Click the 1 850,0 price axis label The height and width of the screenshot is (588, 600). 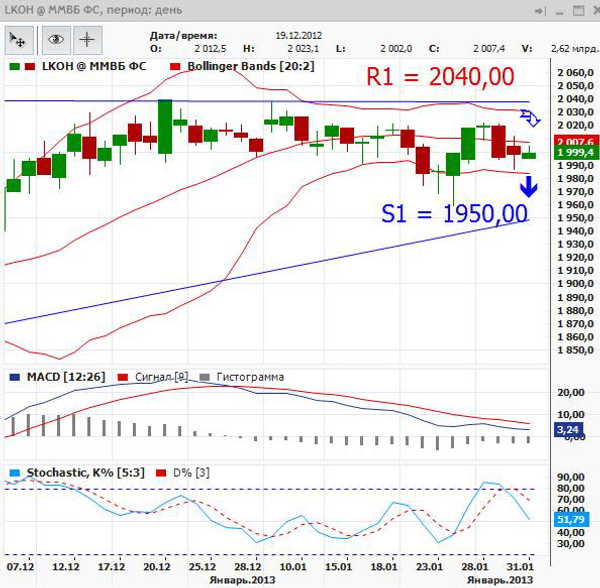[x=576, y=350]
